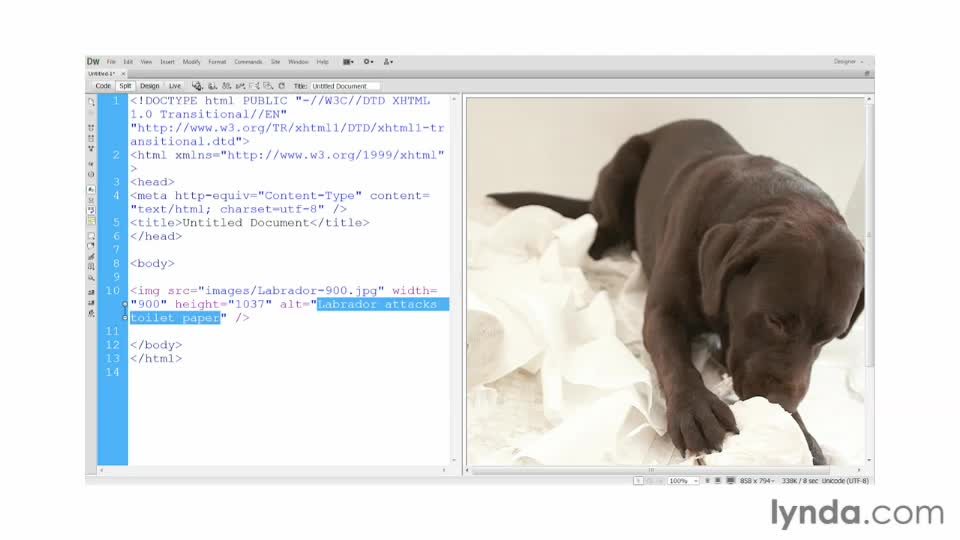Click the "338K / 8 sec" download size readout
This screenshot has height=540, width=960.
[x=800, y=481]
